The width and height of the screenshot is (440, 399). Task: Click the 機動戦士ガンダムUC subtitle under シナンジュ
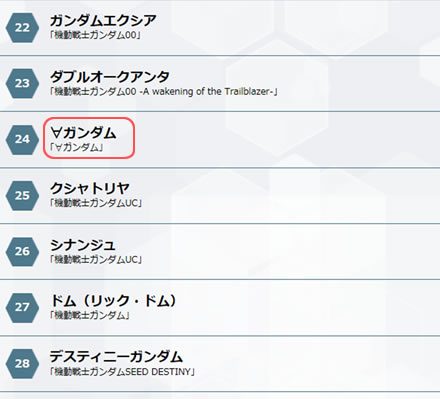[x=96, y=259]
